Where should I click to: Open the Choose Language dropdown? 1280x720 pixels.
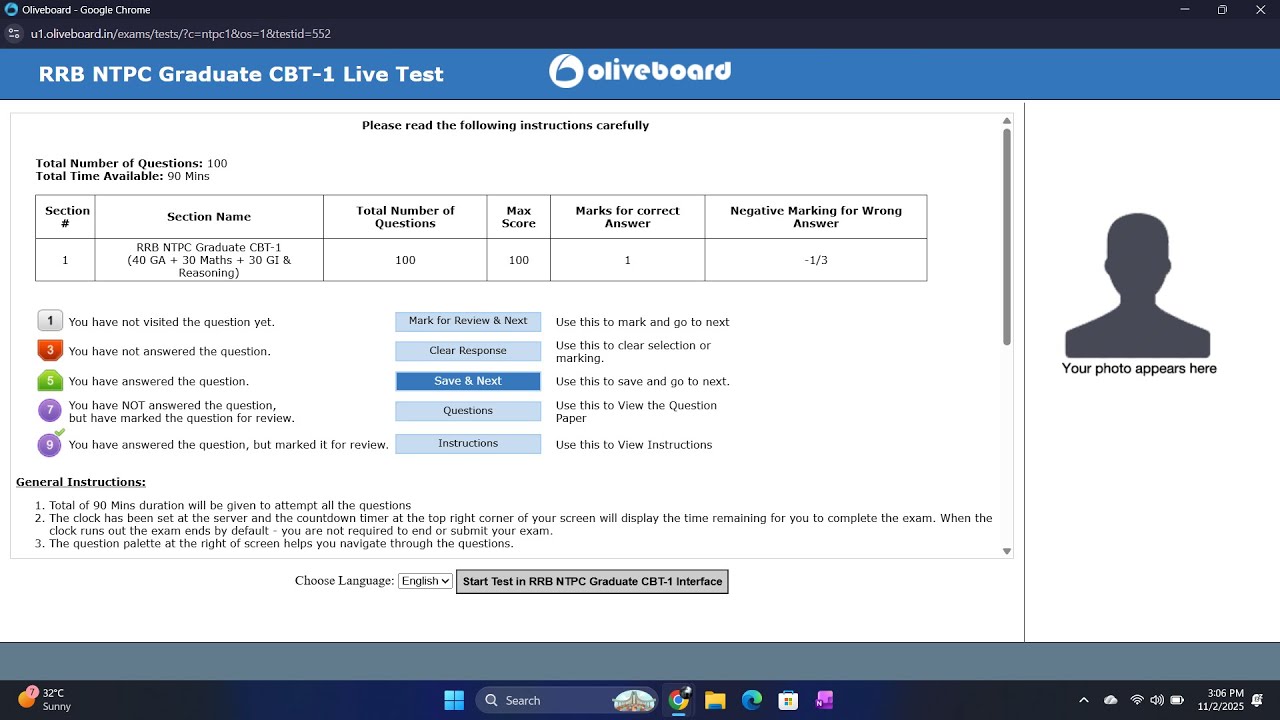tap(425, 581)
